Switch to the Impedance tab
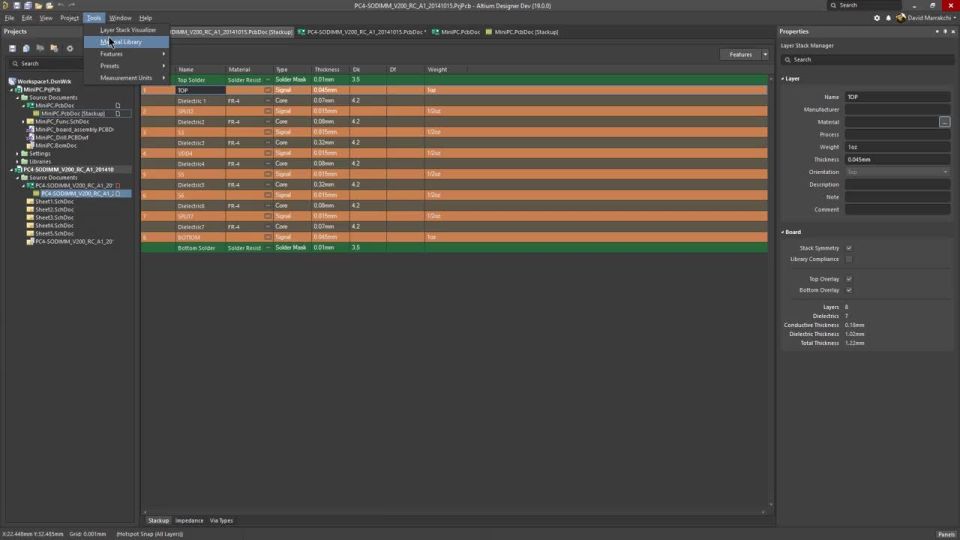960x540 pixels. [189, 520]
